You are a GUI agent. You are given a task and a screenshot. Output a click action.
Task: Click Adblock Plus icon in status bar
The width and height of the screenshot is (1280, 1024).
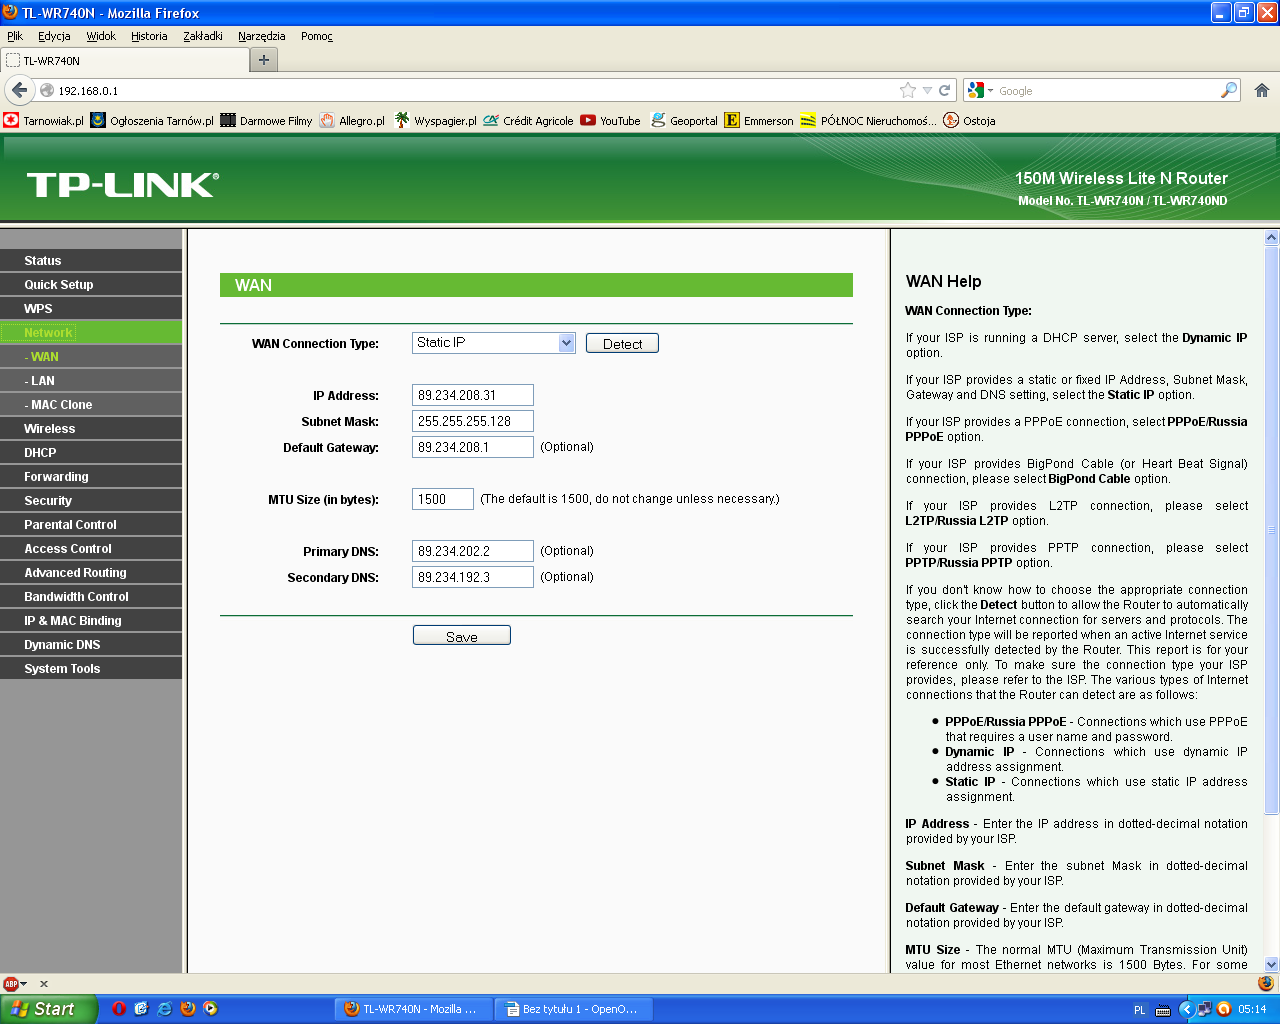tap(11, 984)
